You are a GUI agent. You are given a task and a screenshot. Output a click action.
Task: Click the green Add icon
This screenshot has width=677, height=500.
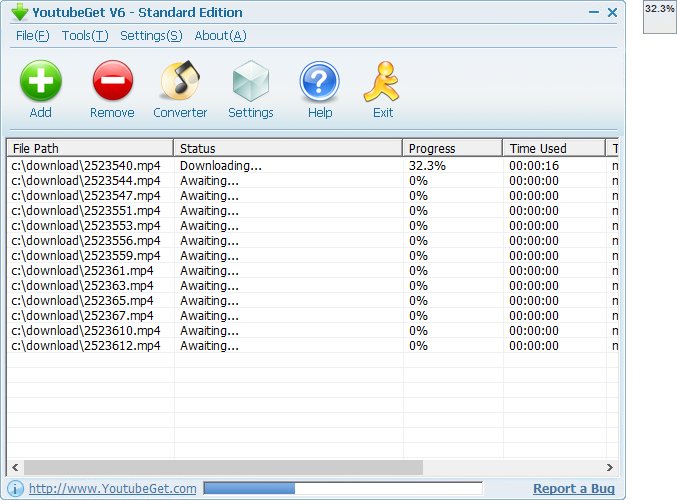point(41,81)
